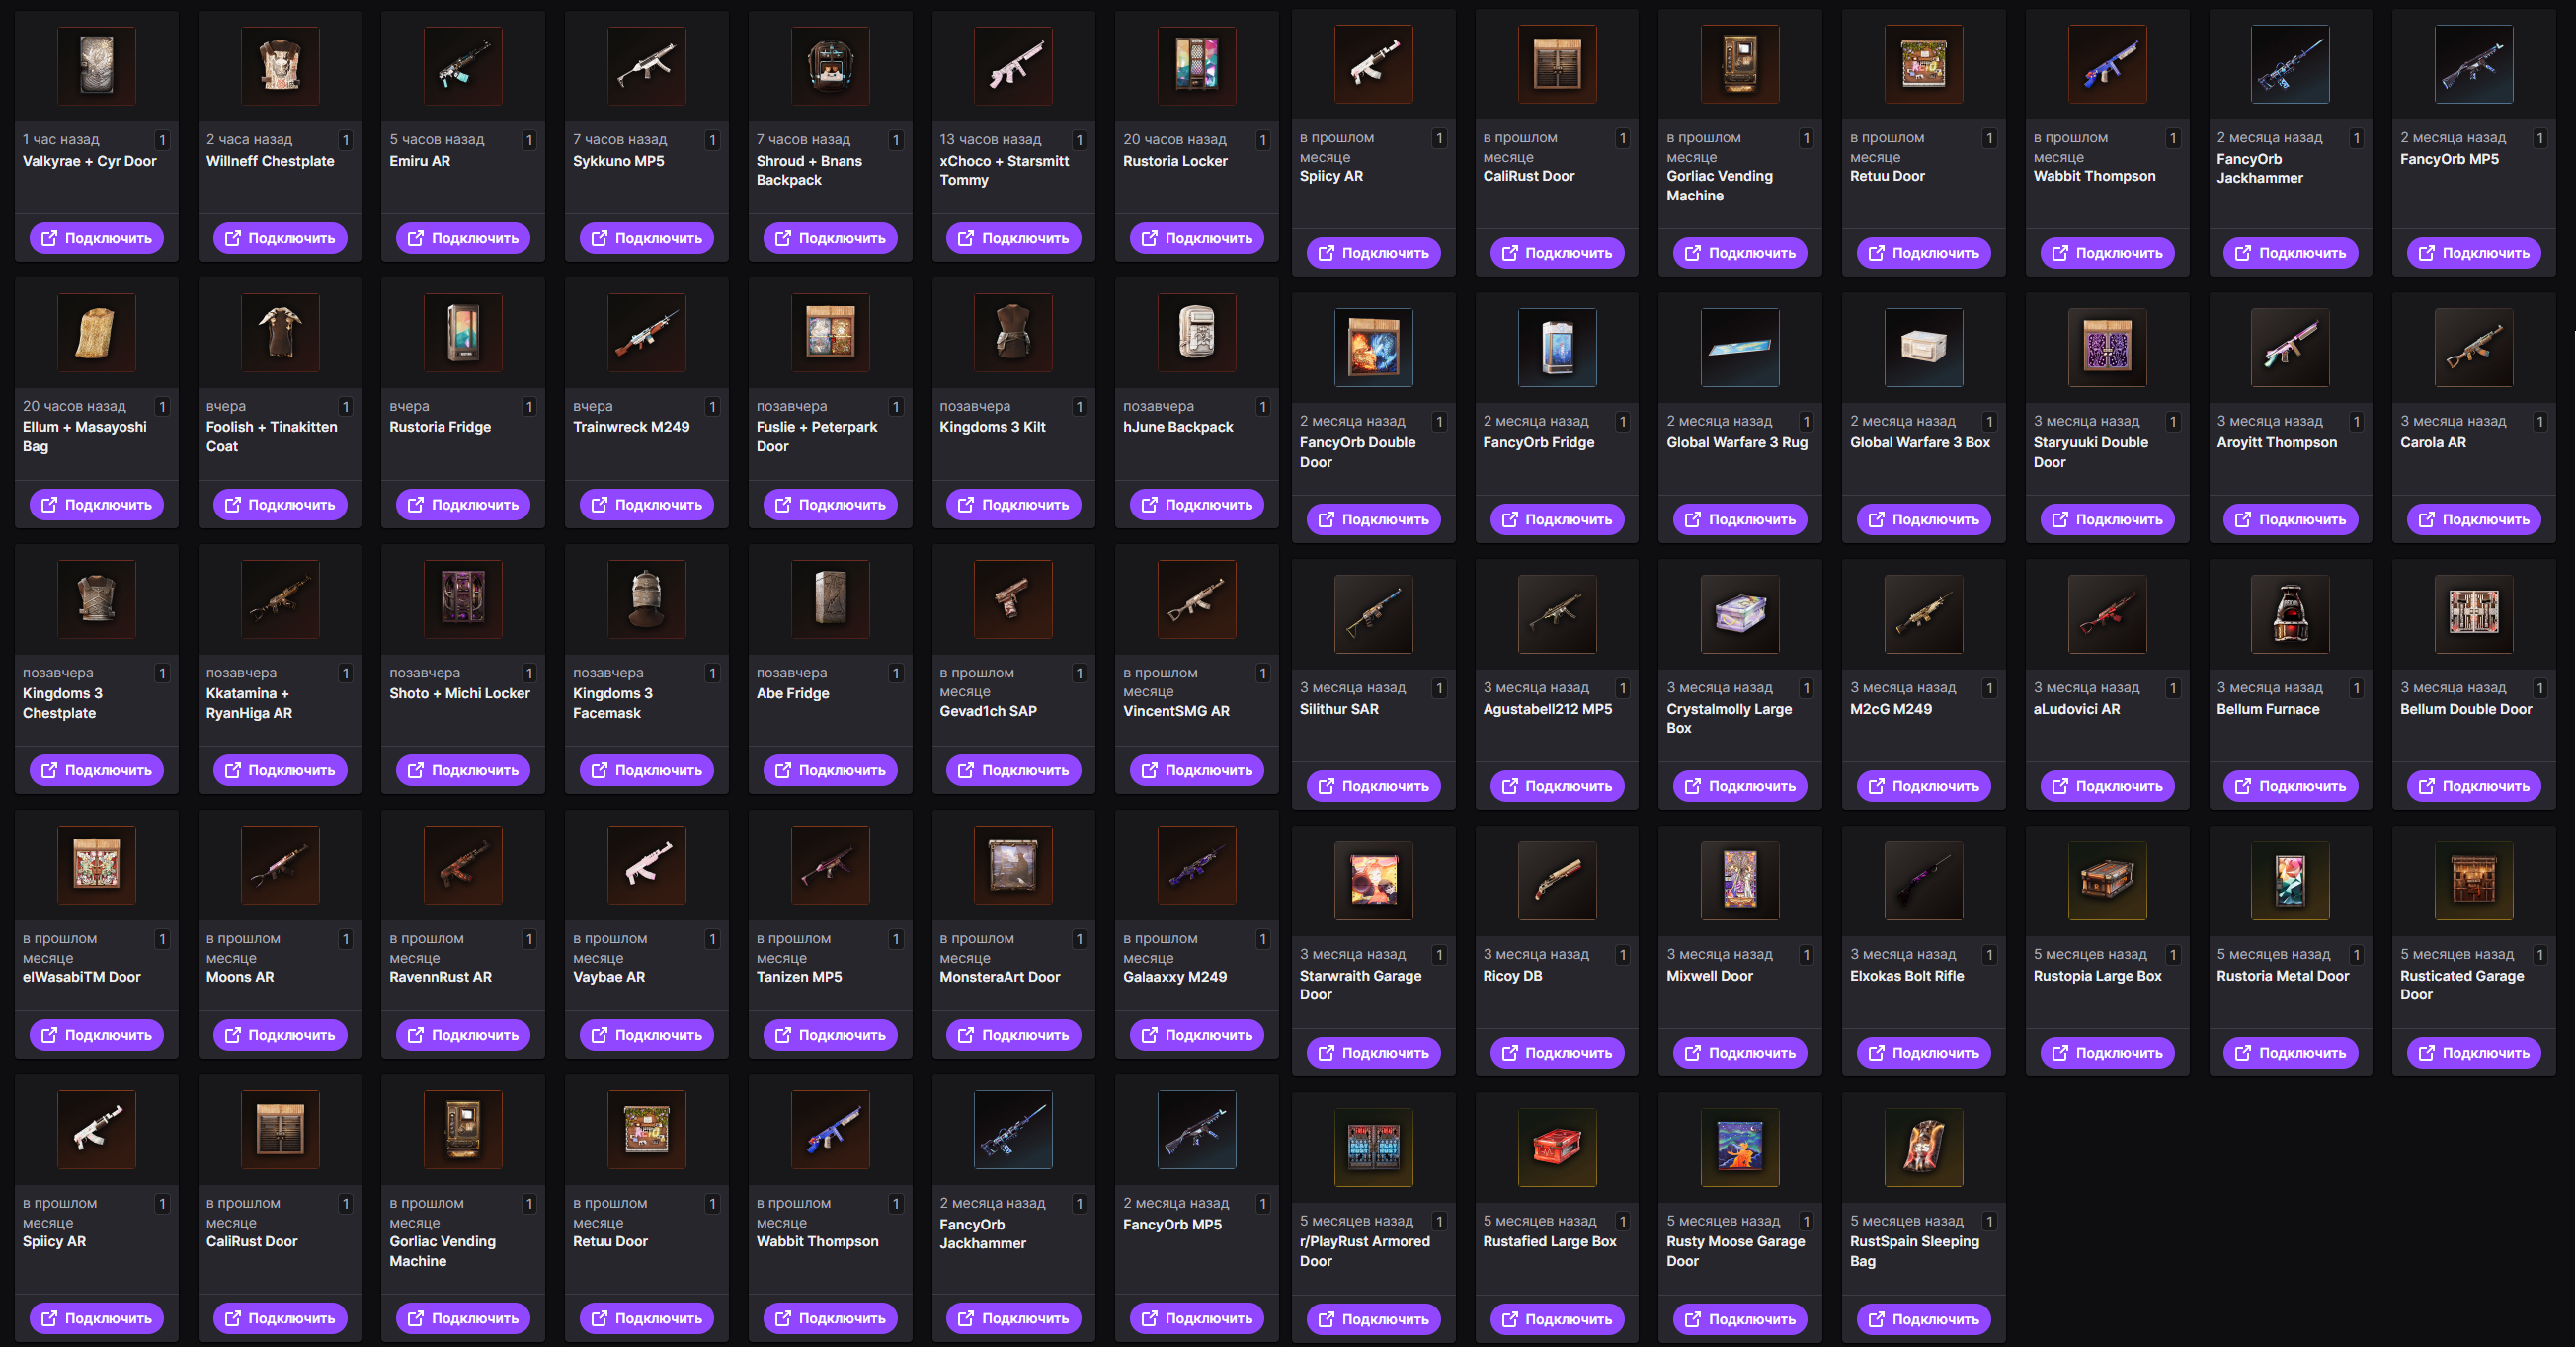Click the Bellum Furnace item icon
Viewport: 2576px width, 1347px height.
pyautogui.click(x=2290, y=614)
